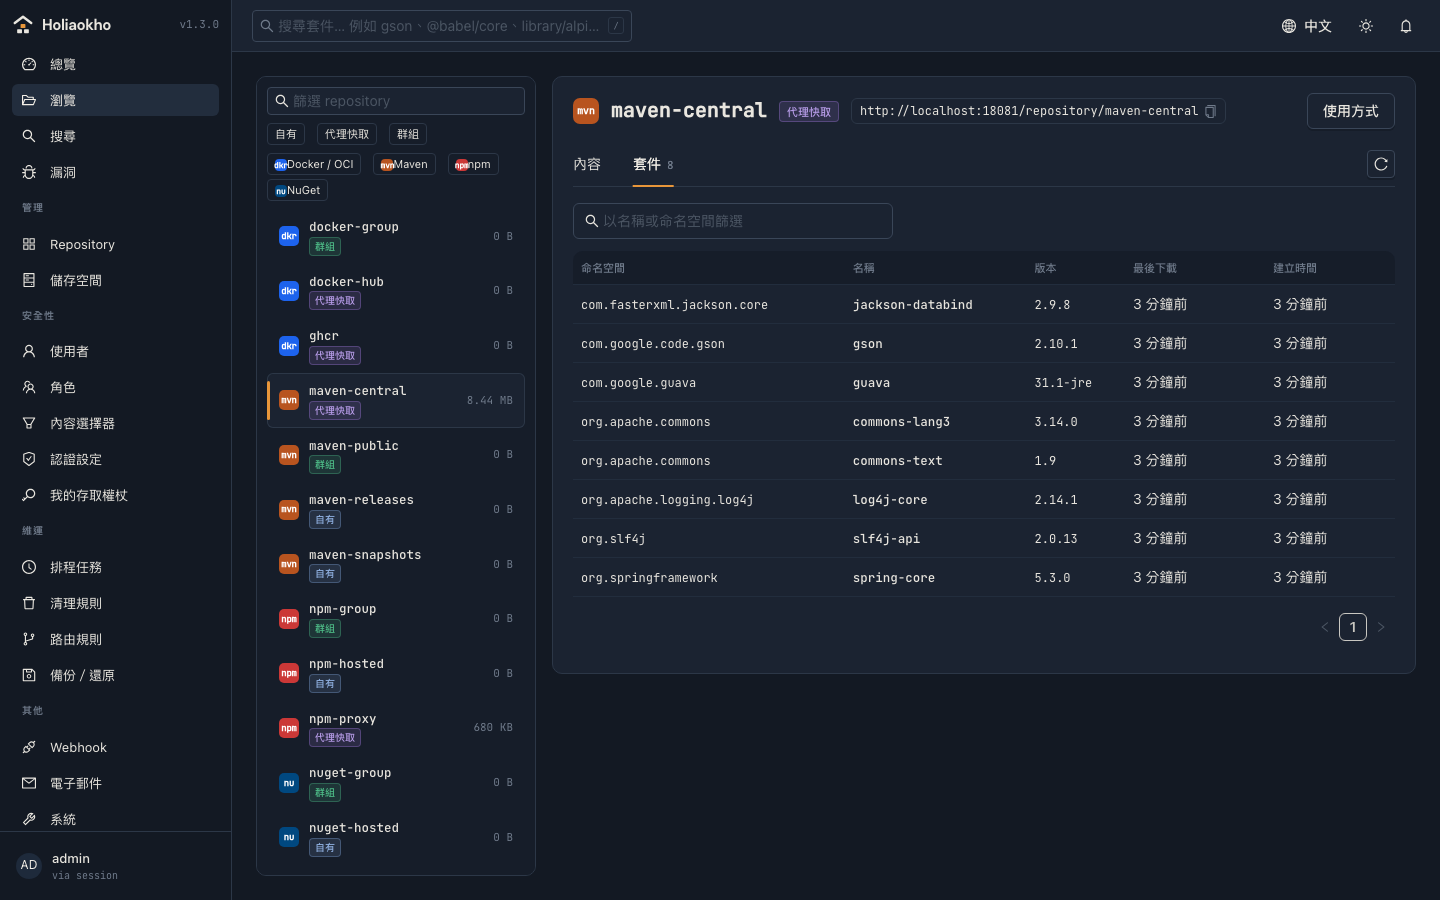Click the refresh icon in packages panel

click(1381, 164)
